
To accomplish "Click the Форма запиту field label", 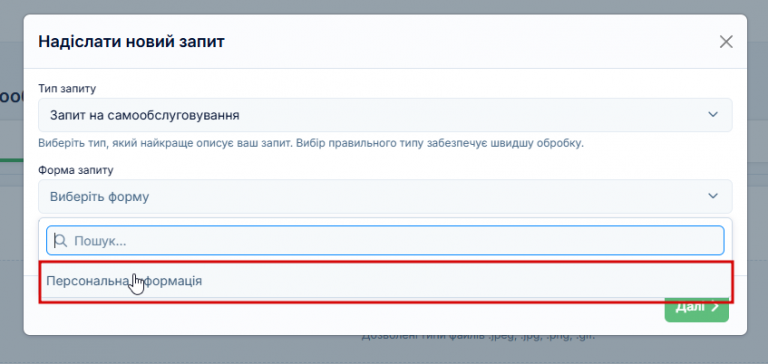I will coord(75,170).
